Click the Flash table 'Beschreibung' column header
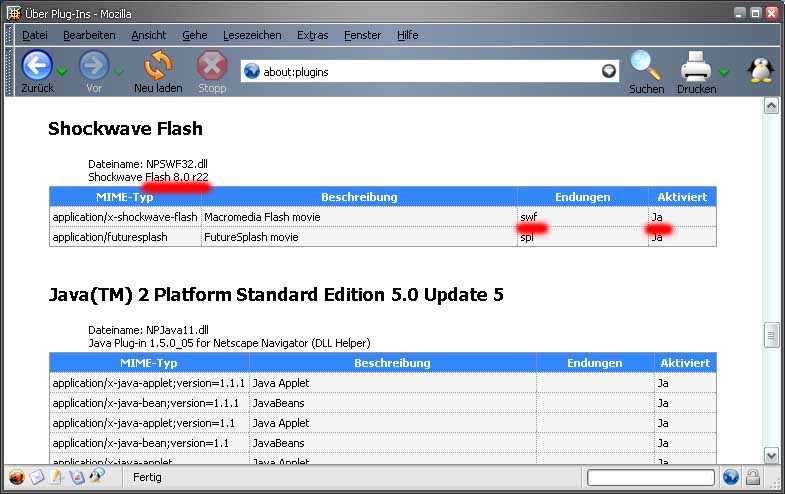The height and width of the screenshot is (494, 785). (x=359, y=197)
